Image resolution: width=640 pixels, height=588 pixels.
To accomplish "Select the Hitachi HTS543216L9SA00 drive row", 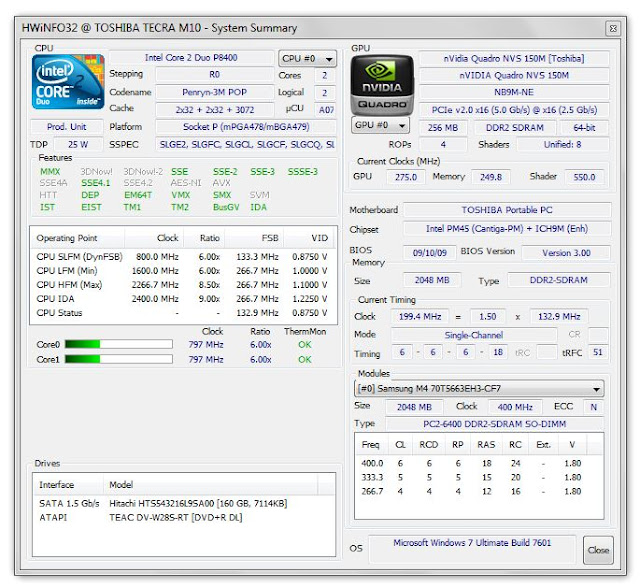I will pos(184,504).
